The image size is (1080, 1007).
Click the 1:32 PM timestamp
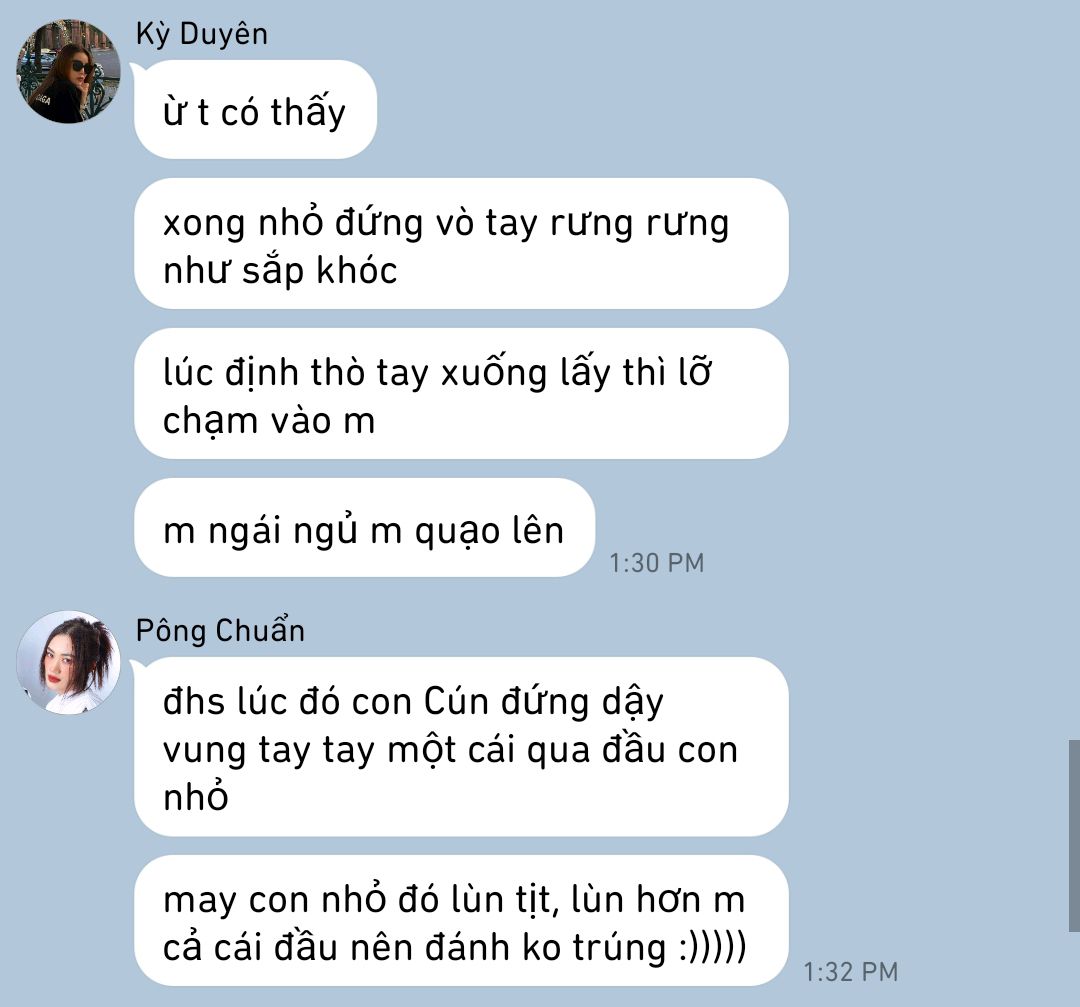click(x=851, y=972)
